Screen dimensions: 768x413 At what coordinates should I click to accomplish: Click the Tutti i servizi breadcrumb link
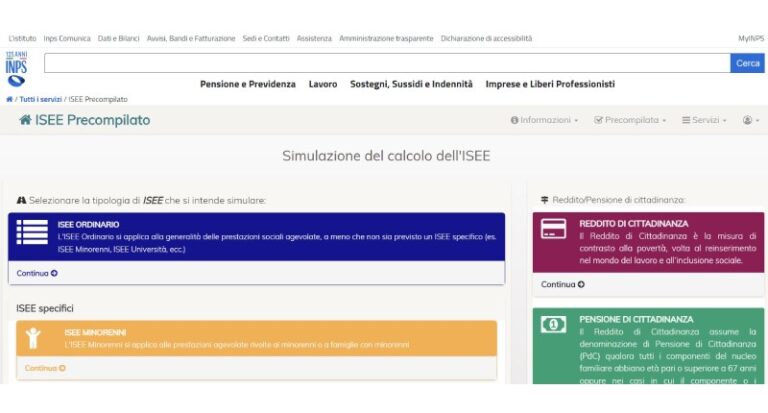coord(41,99)
